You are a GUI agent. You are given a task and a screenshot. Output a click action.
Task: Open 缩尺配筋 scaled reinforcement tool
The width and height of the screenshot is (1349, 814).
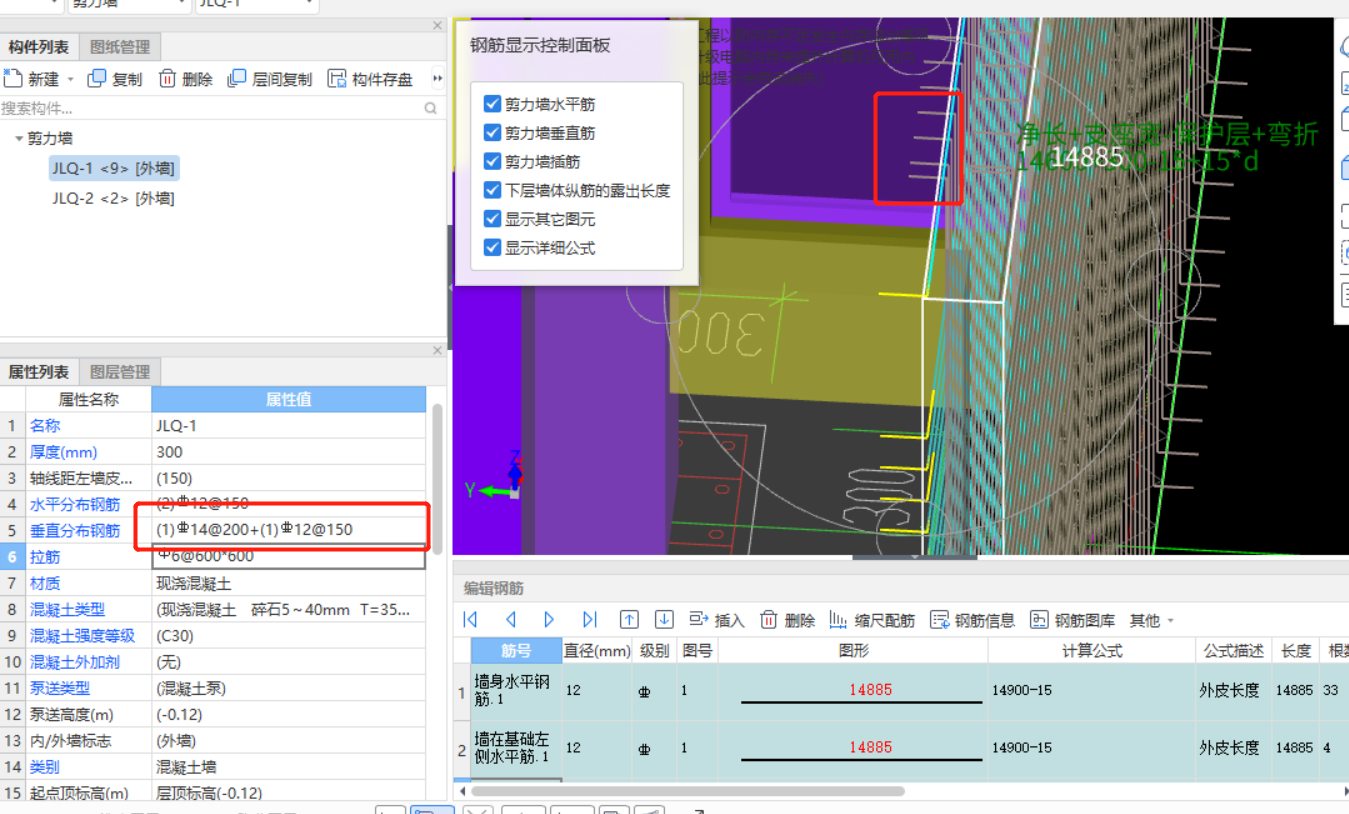[x=872, y=620]
